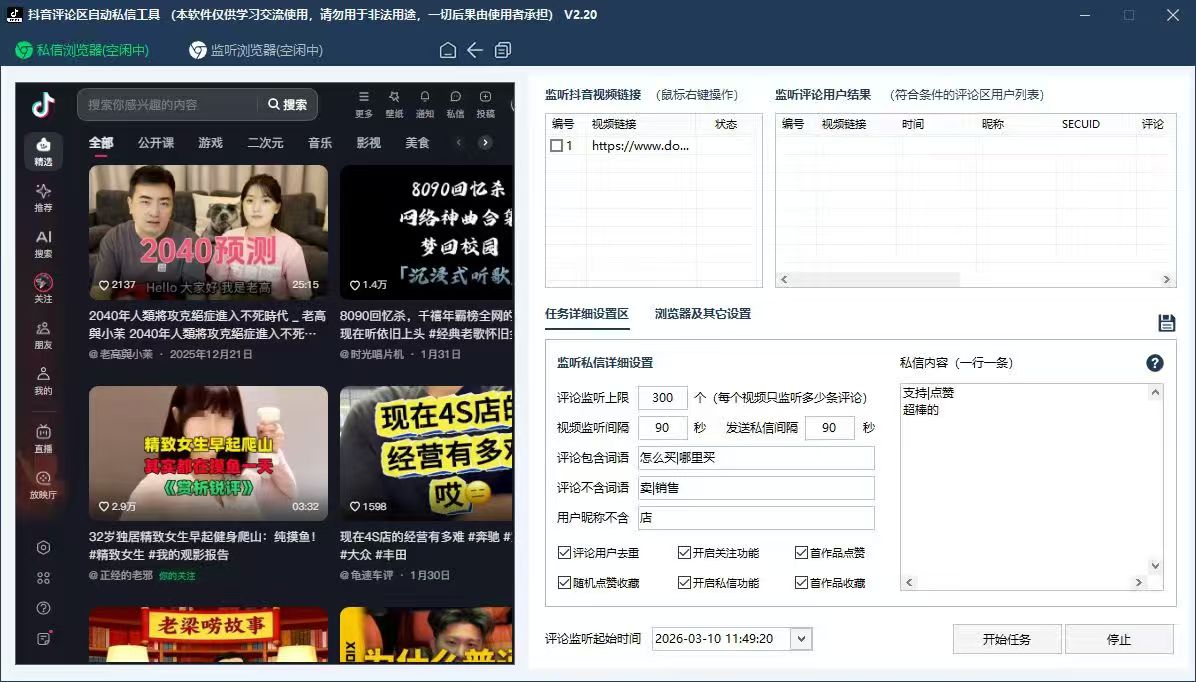Screen dimensions: 1196x682
Task: Click the 壁纸 wallpaper icon
Action: pos(394,105)
